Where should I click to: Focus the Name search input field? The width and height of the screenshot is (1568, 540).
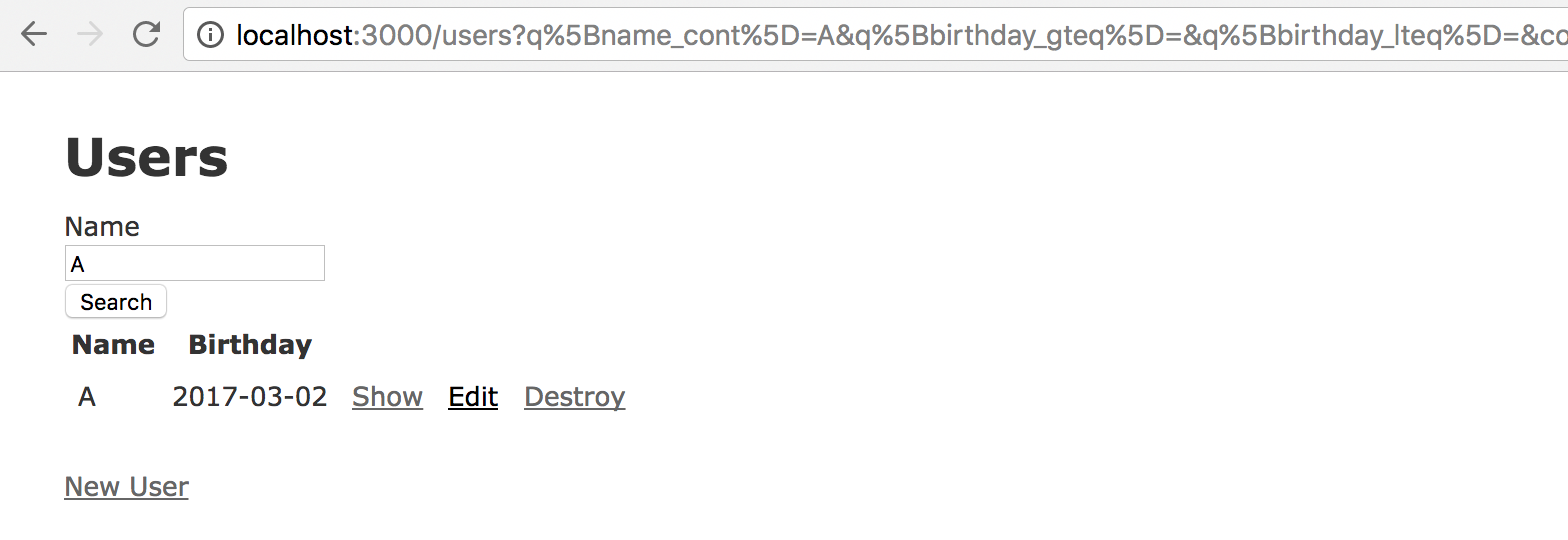[x=195, y=264]
